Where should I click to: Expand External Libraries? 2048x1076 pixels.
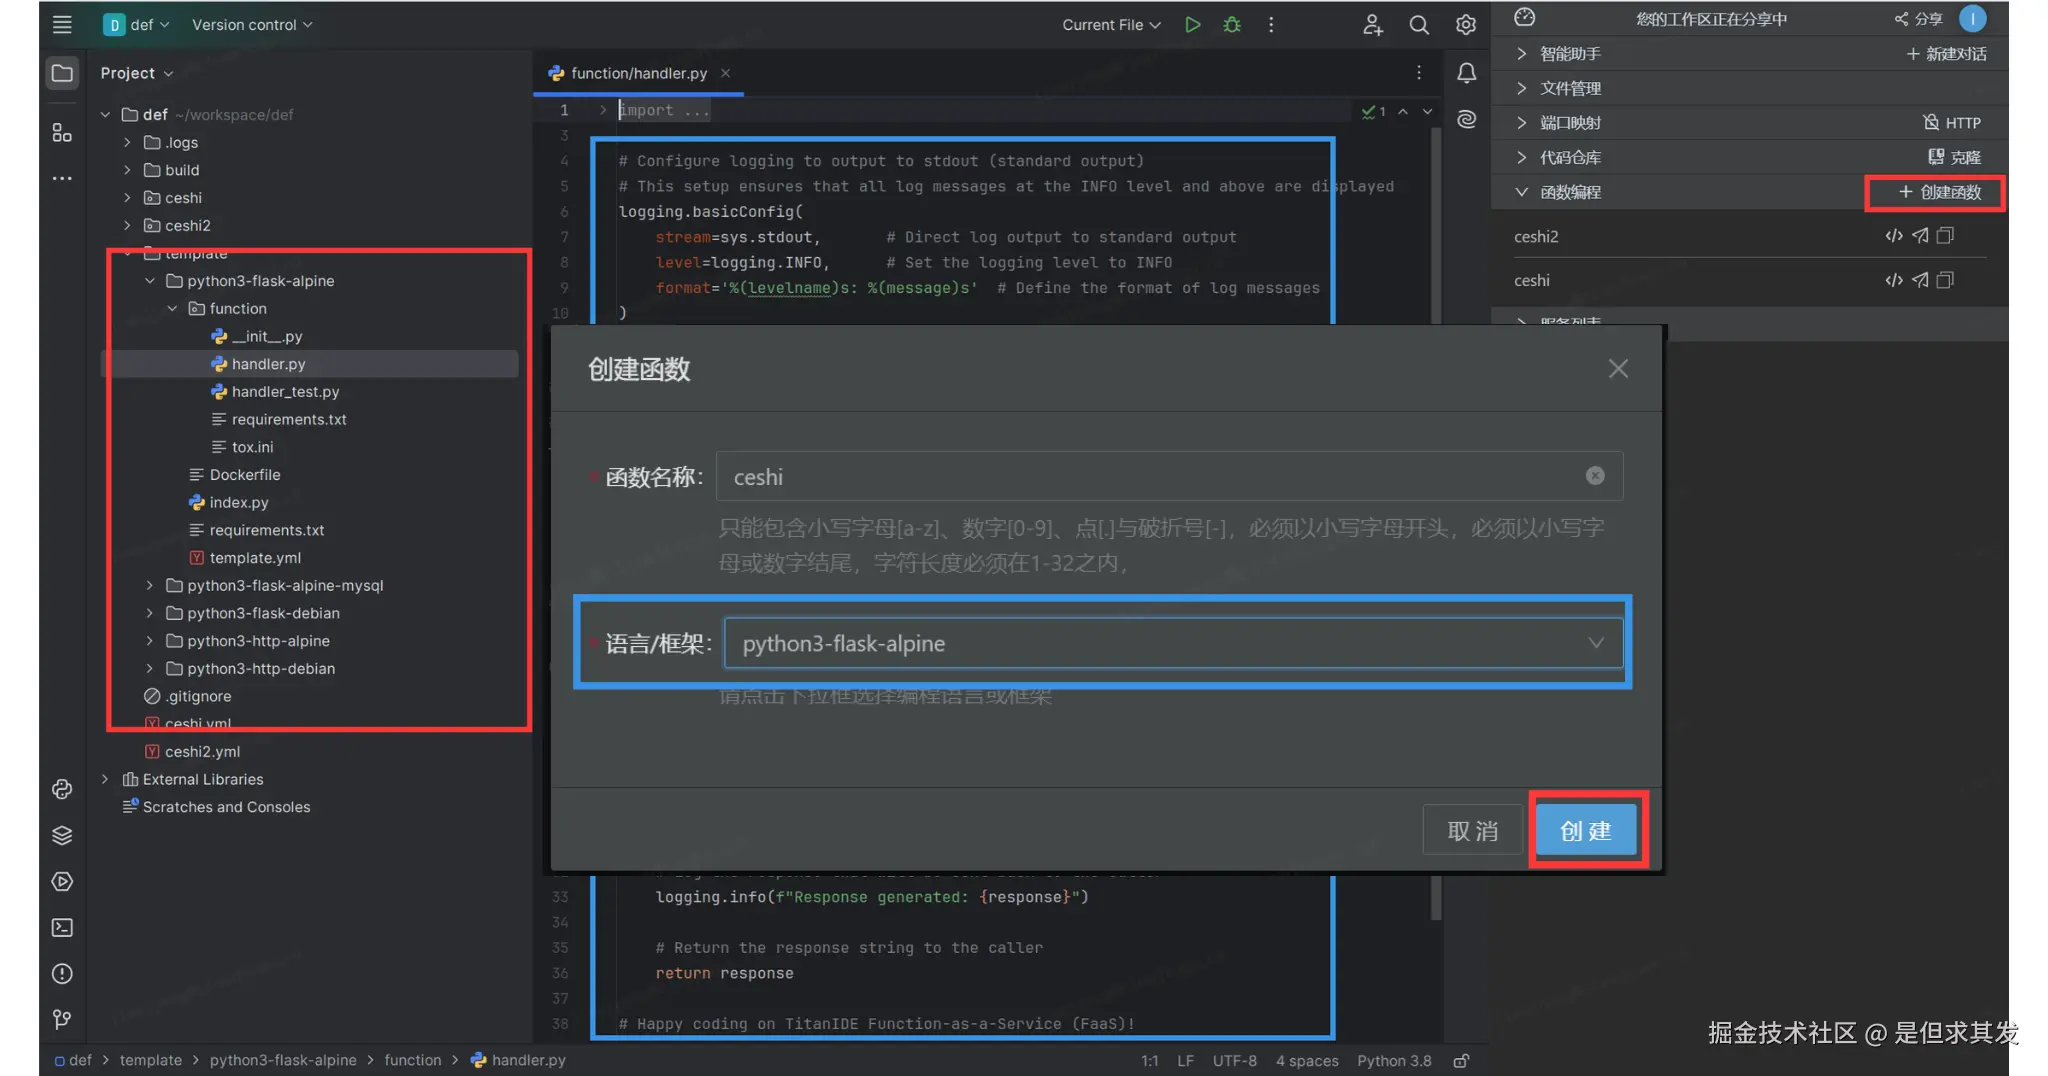click(105, 779)
